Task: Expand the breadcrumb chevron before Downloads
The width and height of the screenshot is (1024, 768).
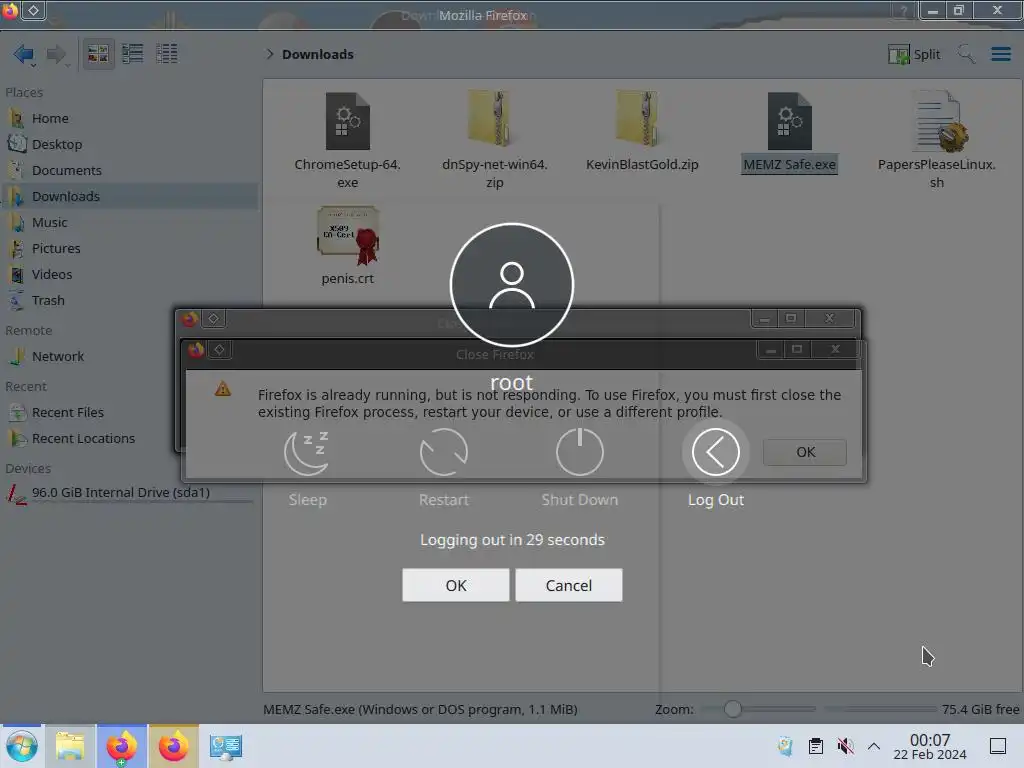Action: click(270, 54)
